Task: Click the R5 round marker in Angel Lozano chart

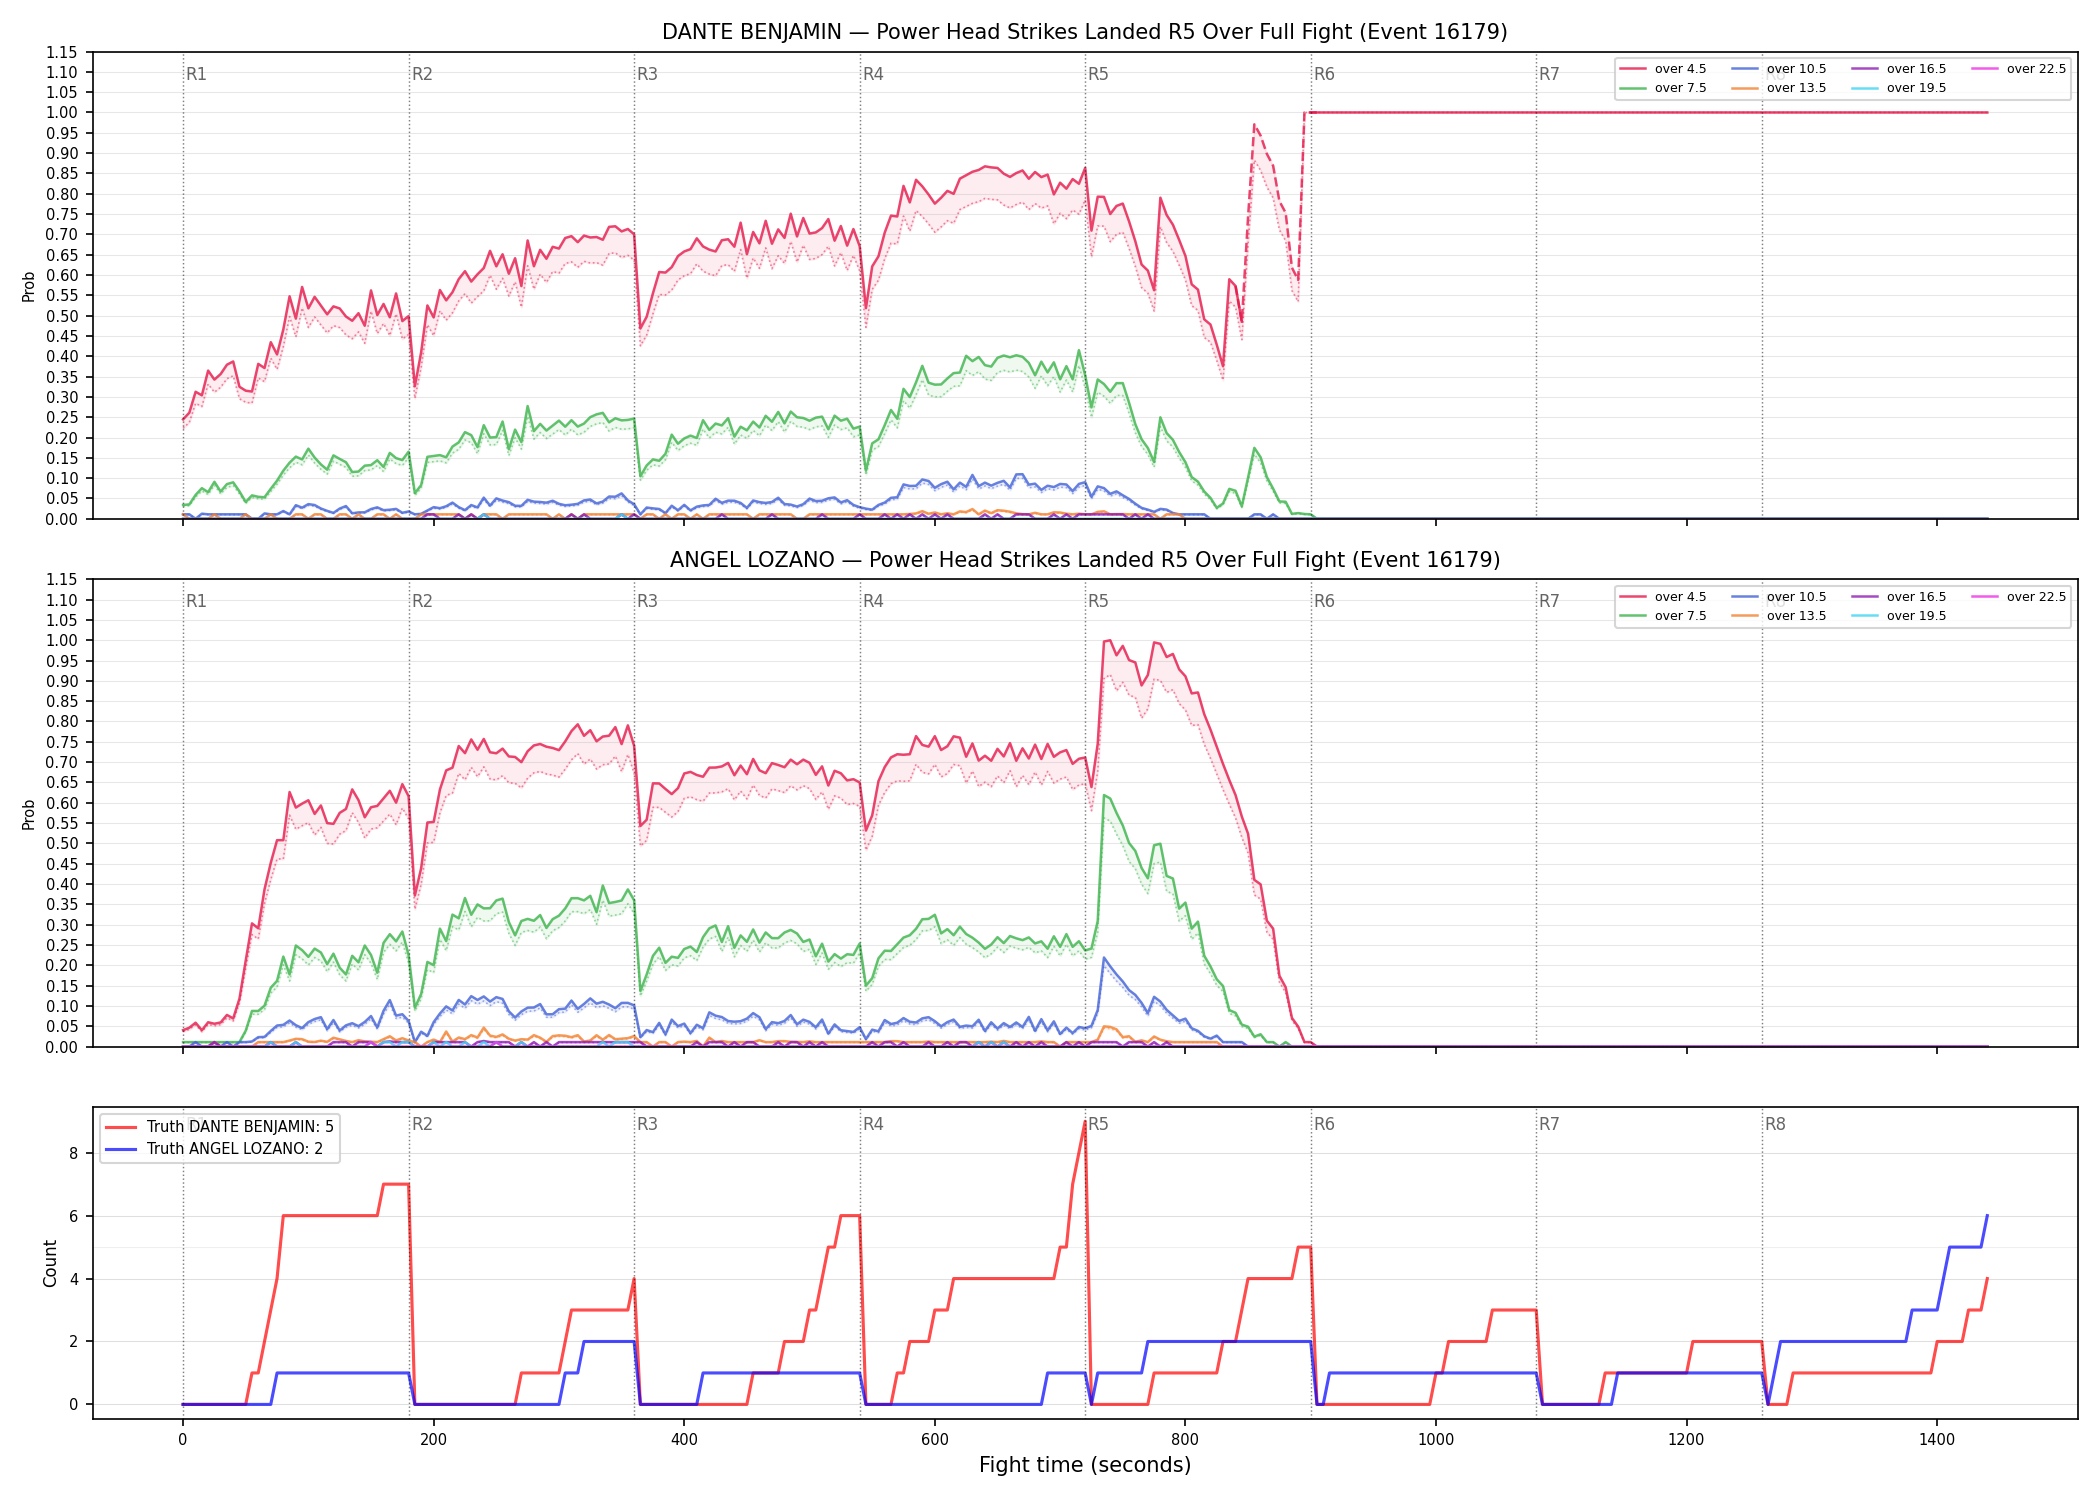Action: 1098,601
